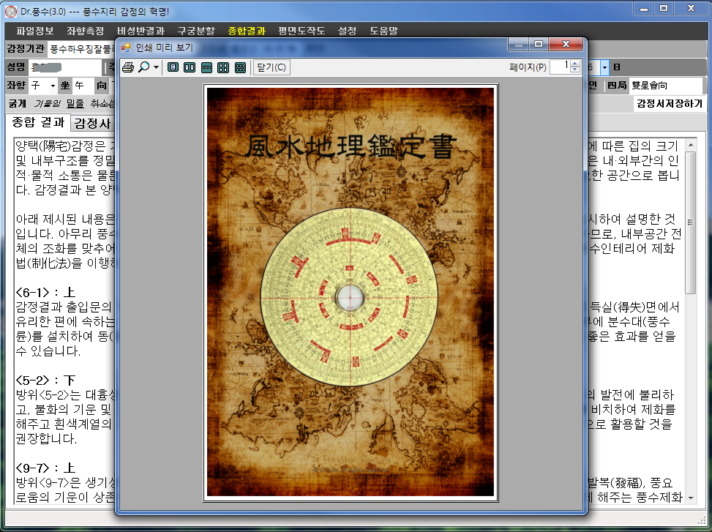Click the 페이지(P) page number field

(x=560, y=67)
